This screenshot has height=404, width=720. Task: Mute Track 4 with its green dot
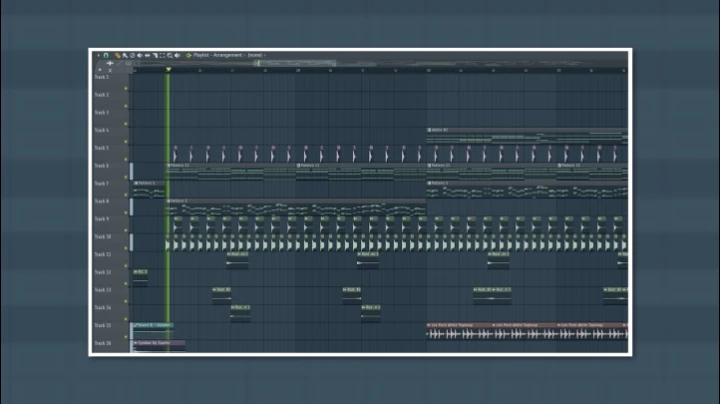click(126, 142)
